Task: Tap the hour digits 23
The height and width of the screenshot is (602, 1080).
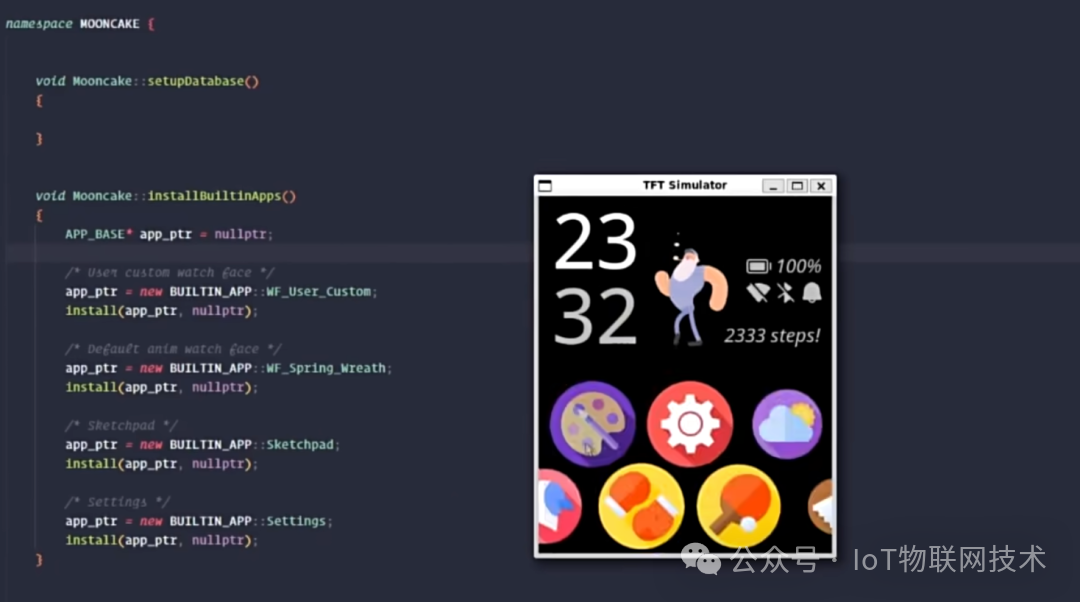Action: pos(595,242)
